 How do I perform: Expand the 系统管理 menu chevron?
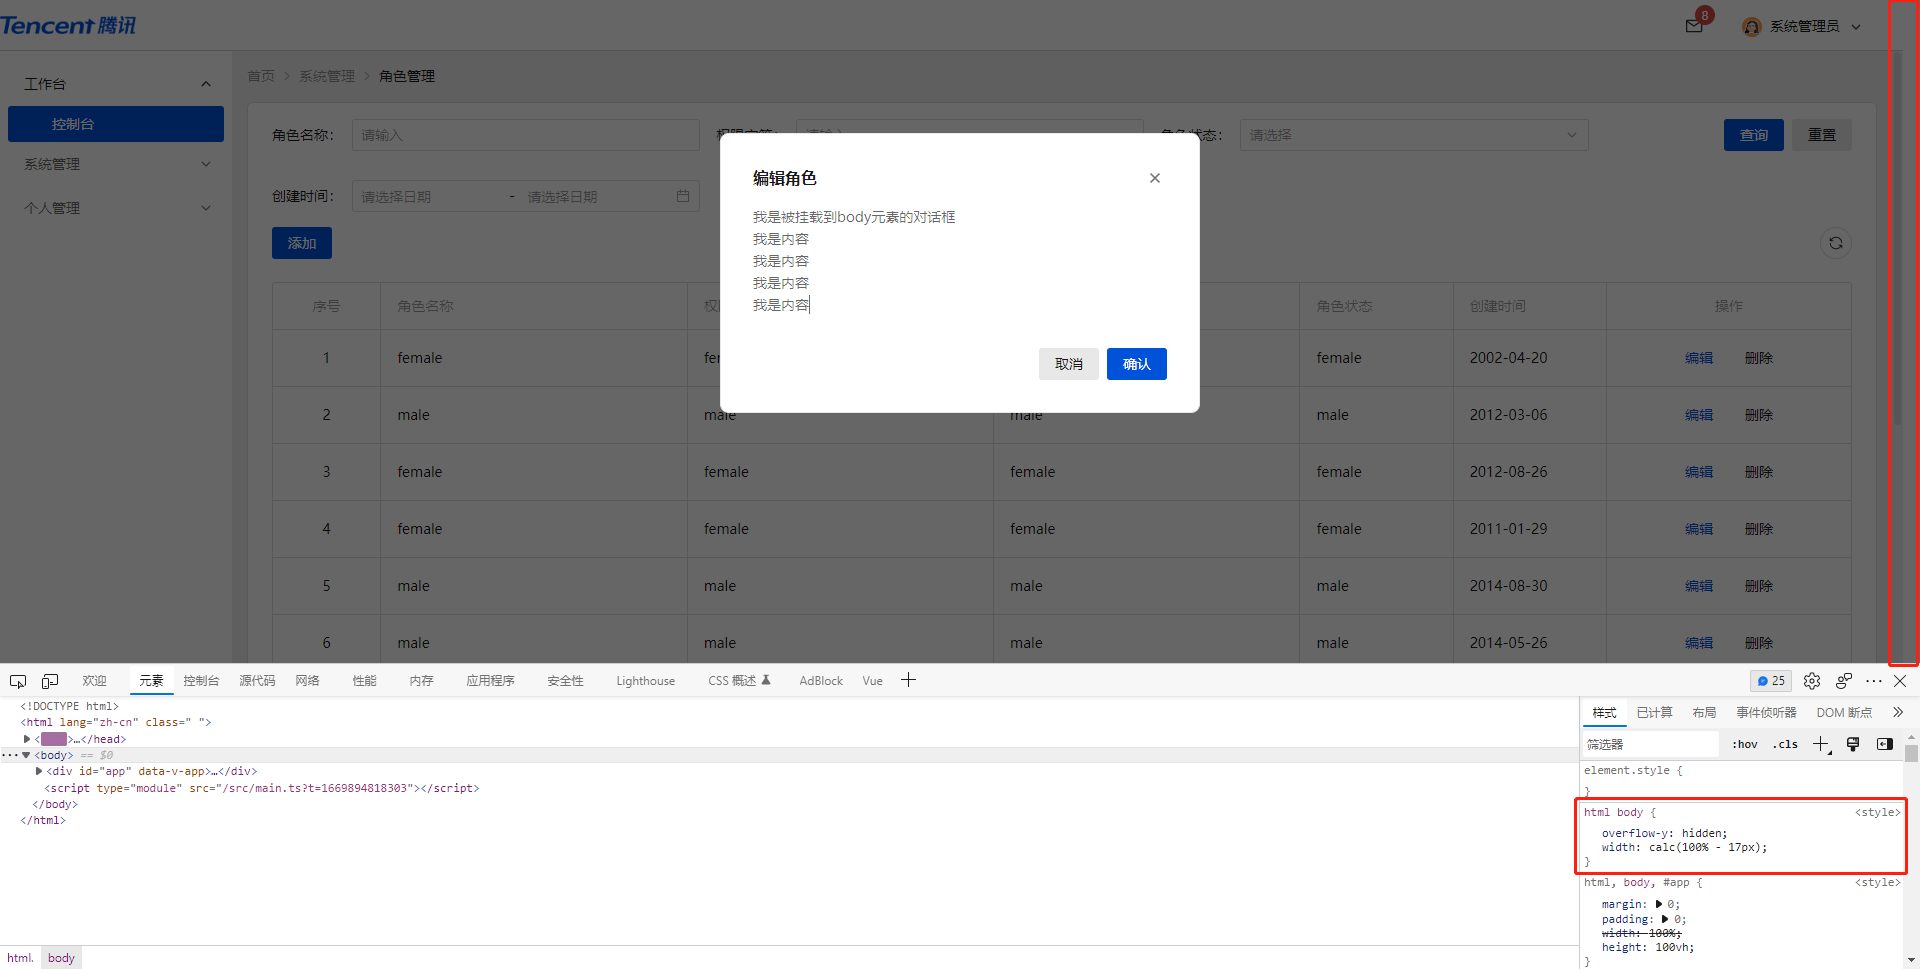click(x=205, y=164)
